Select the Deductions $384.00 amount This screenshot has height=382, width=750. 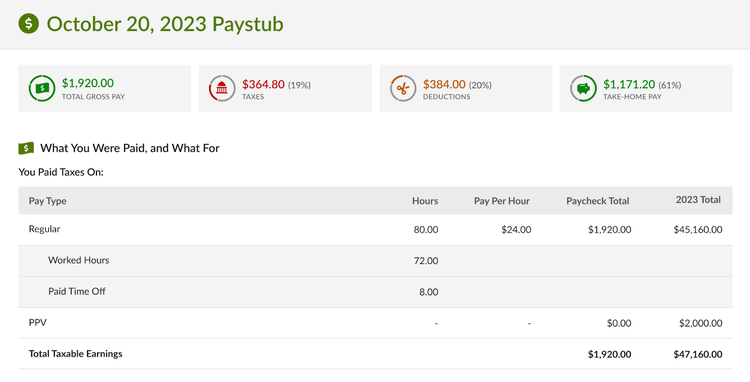tap(444, 85)
